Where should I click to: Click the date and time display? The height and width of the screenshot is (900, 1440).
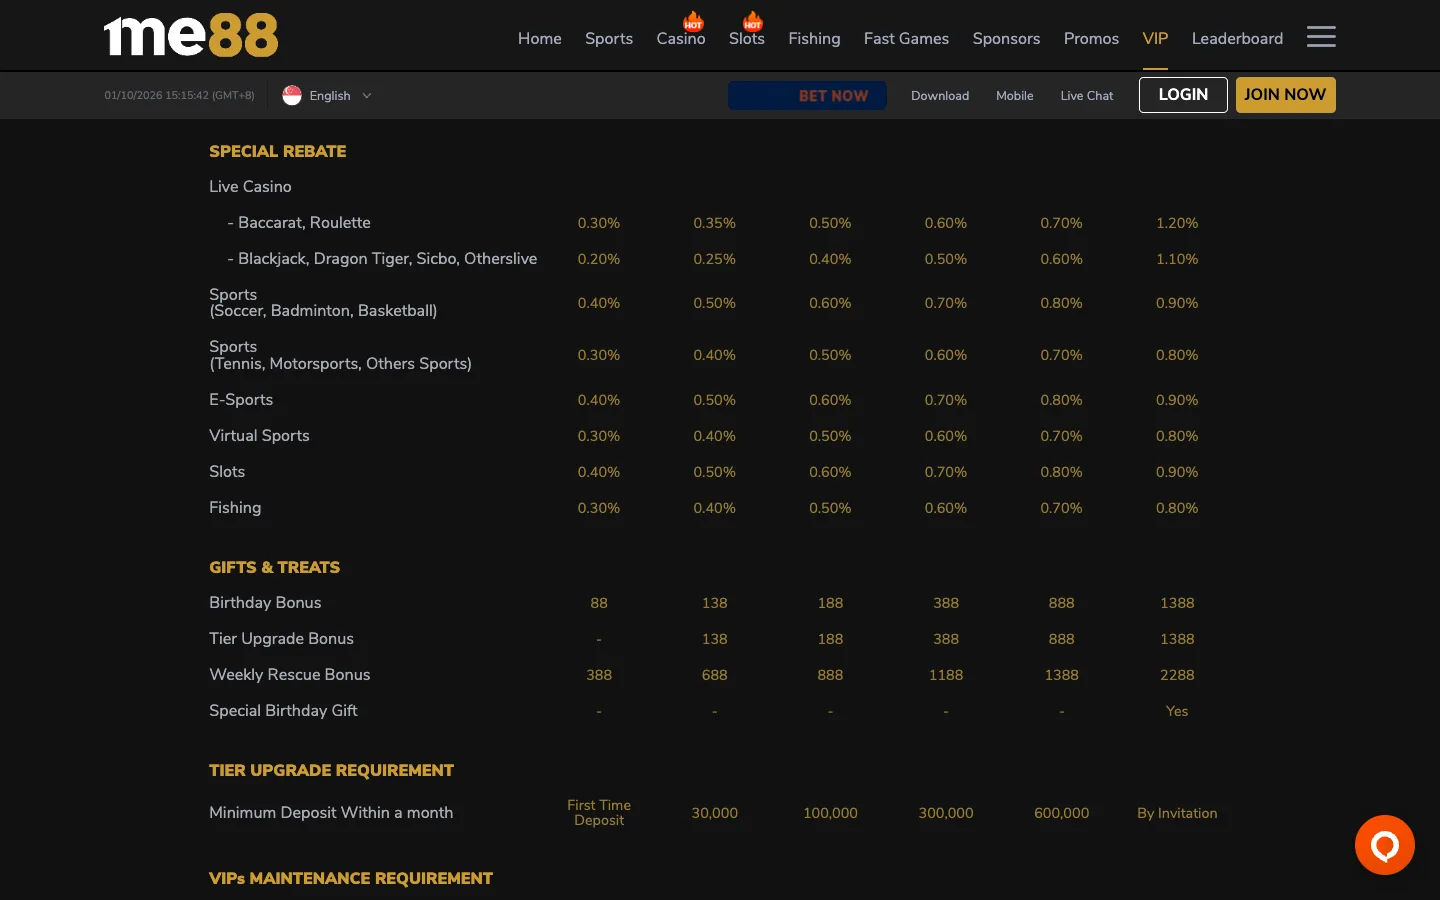(180, 96)
